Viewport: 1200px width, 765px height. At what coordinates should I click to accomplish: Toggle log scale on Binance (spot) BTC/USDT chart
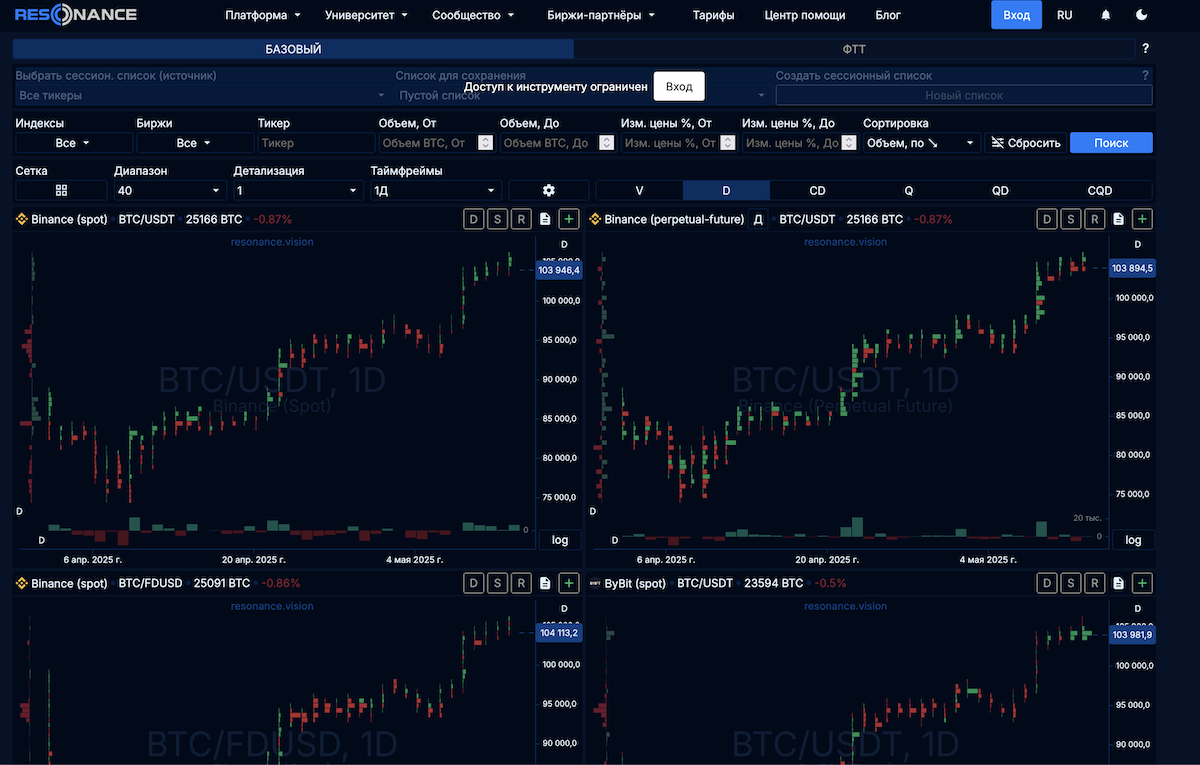click(560, 540)
